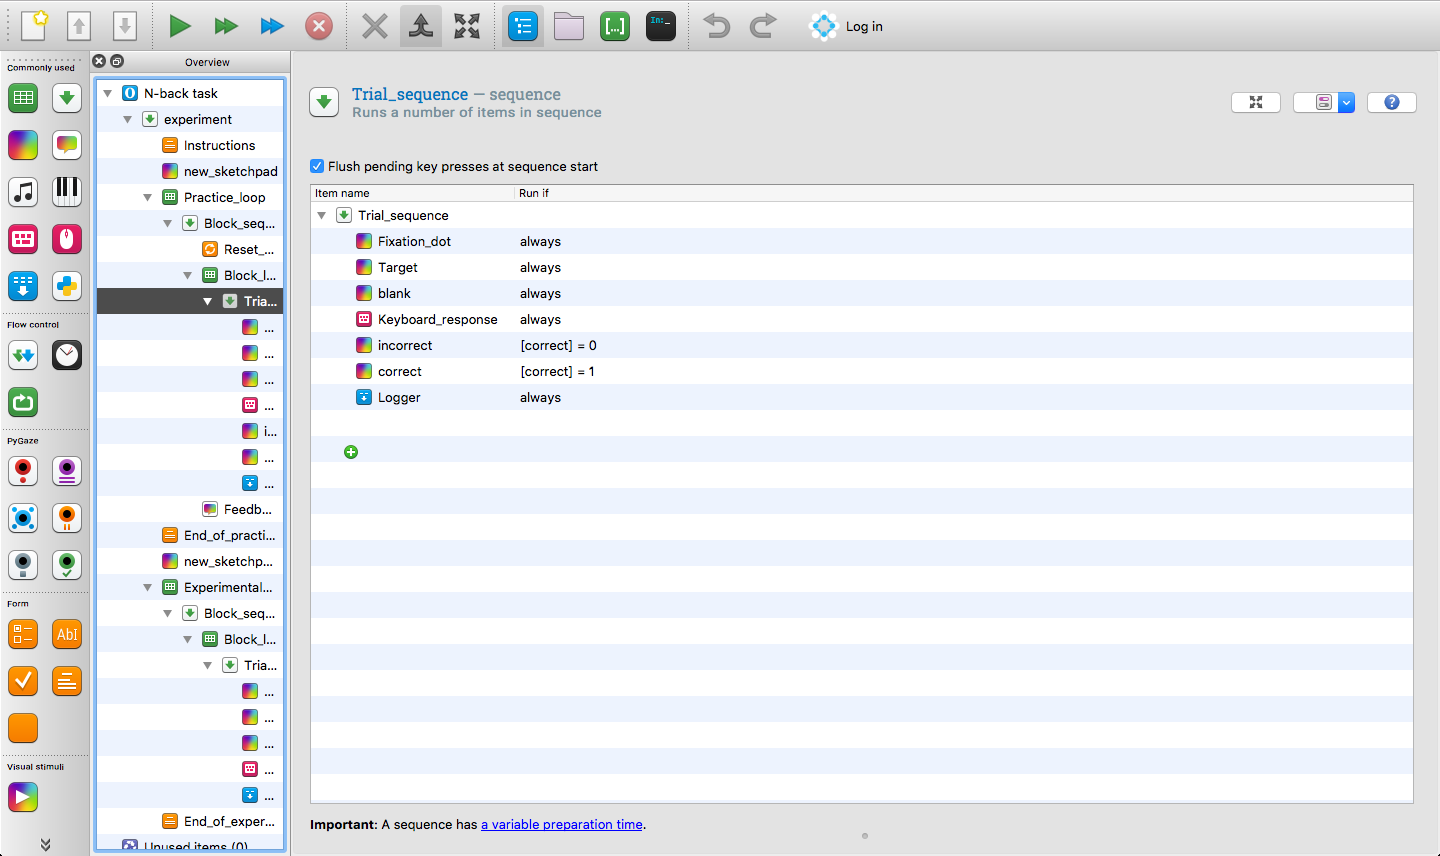
Task: Open the debug console window
Action: pos(661,26)
